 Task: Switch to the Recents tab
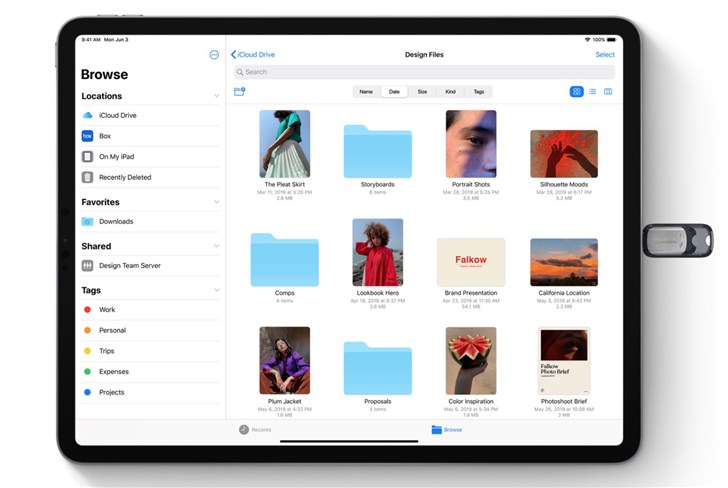tap(255, 430)
